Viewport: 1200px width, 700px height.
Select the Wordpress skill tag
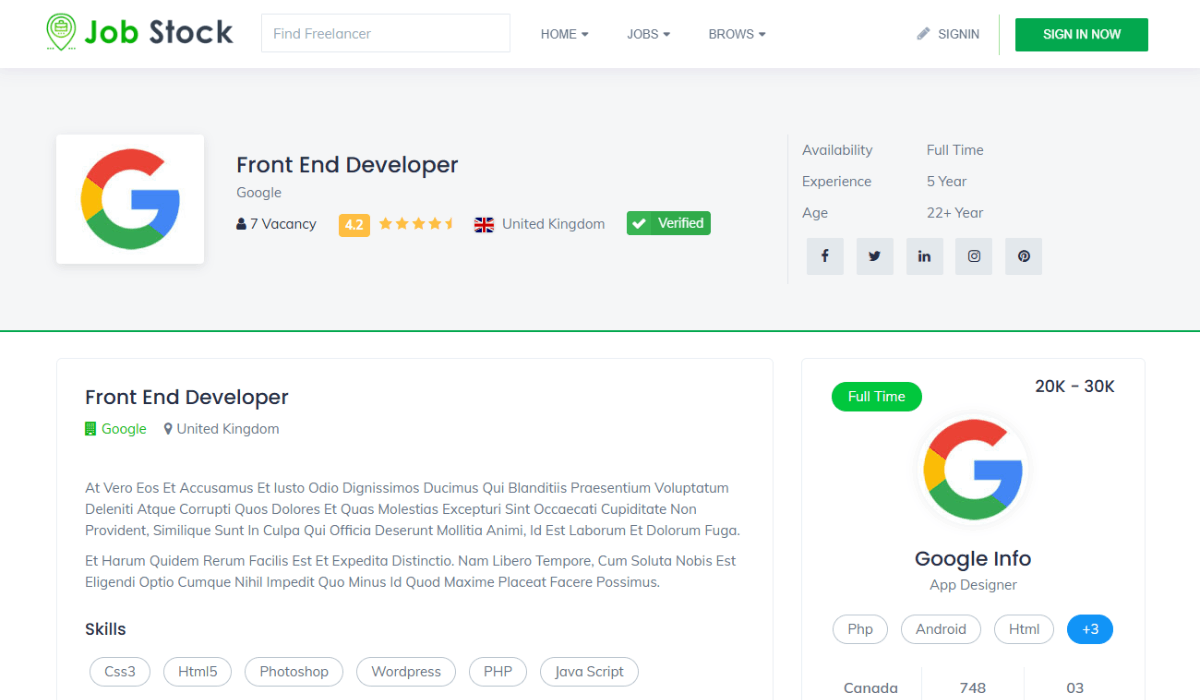[x=406, y=672]
